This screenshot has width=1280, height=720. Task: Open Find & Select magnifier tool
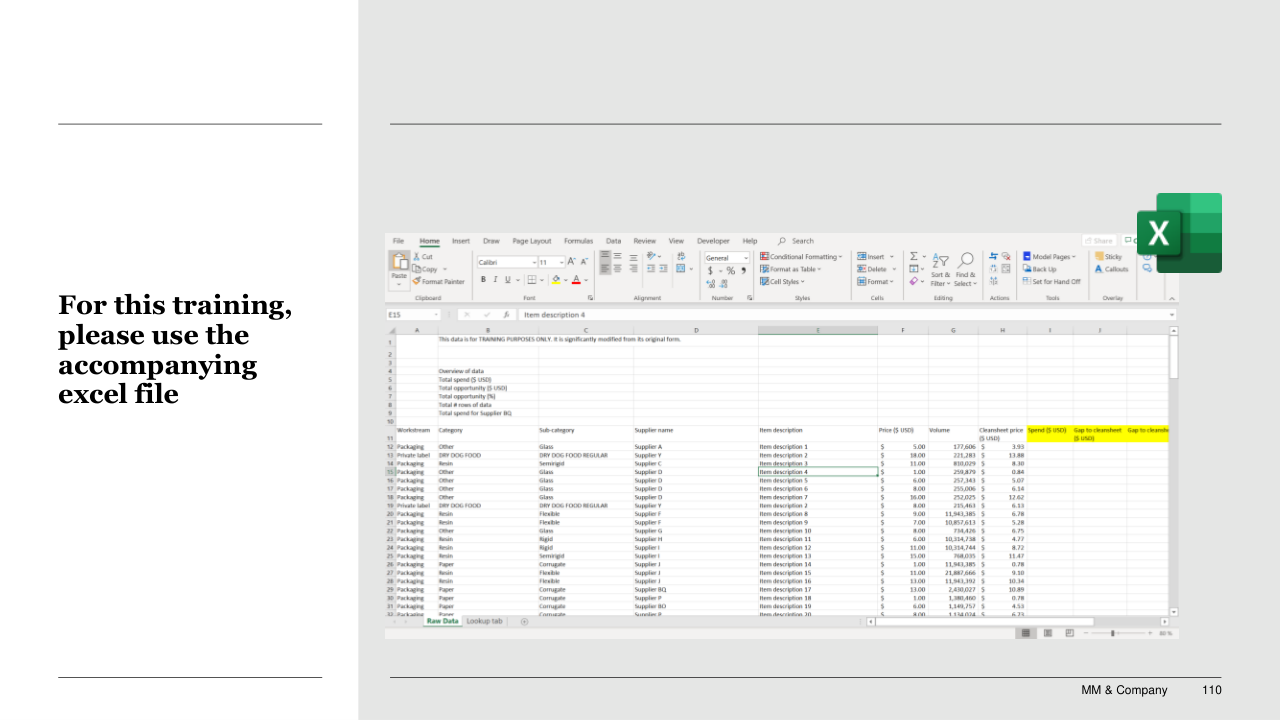(x=965, y=261)
